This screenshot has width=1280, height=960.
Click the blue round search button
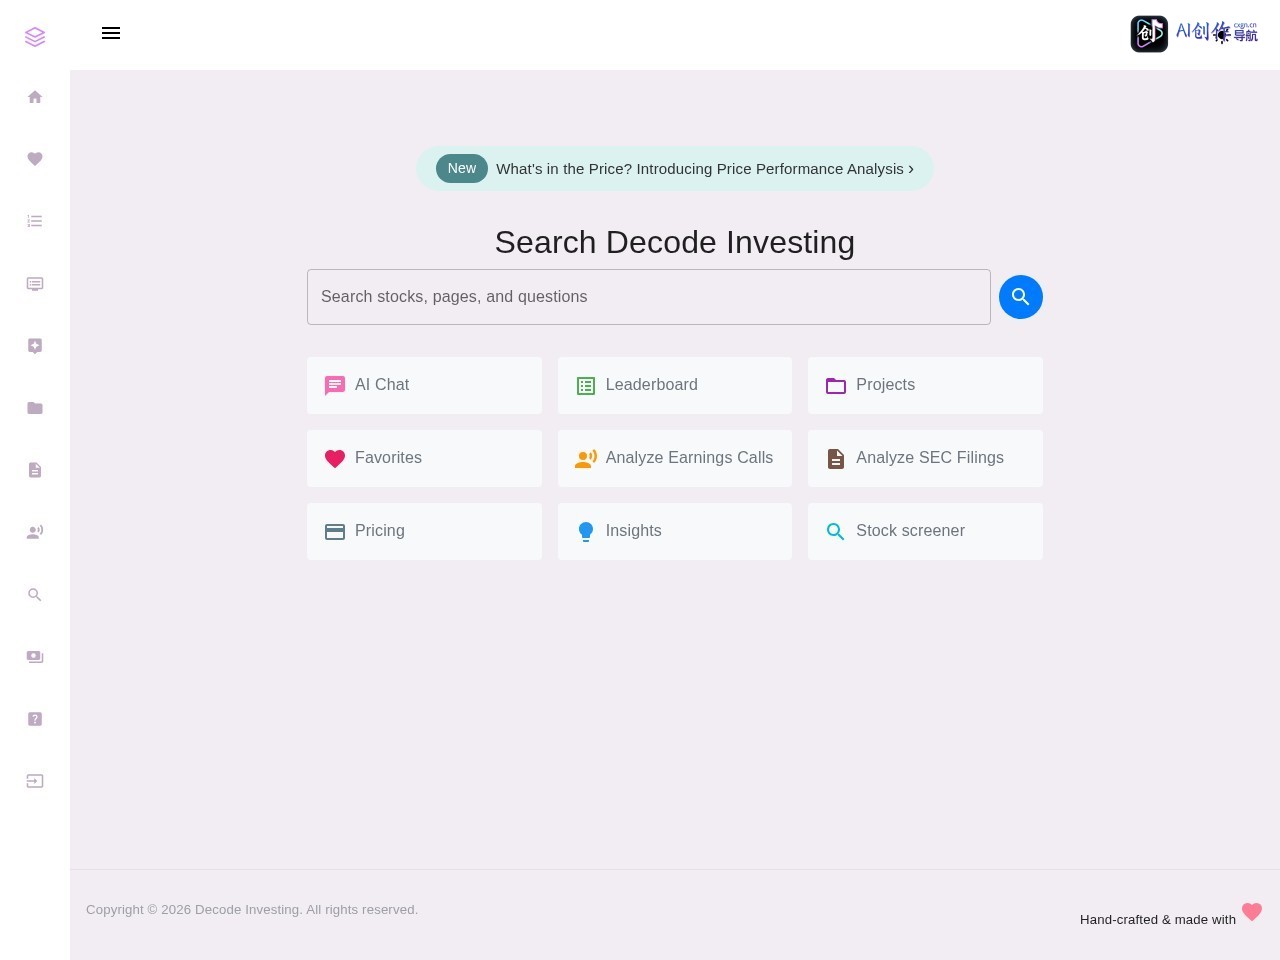(x=1021, y=297)
